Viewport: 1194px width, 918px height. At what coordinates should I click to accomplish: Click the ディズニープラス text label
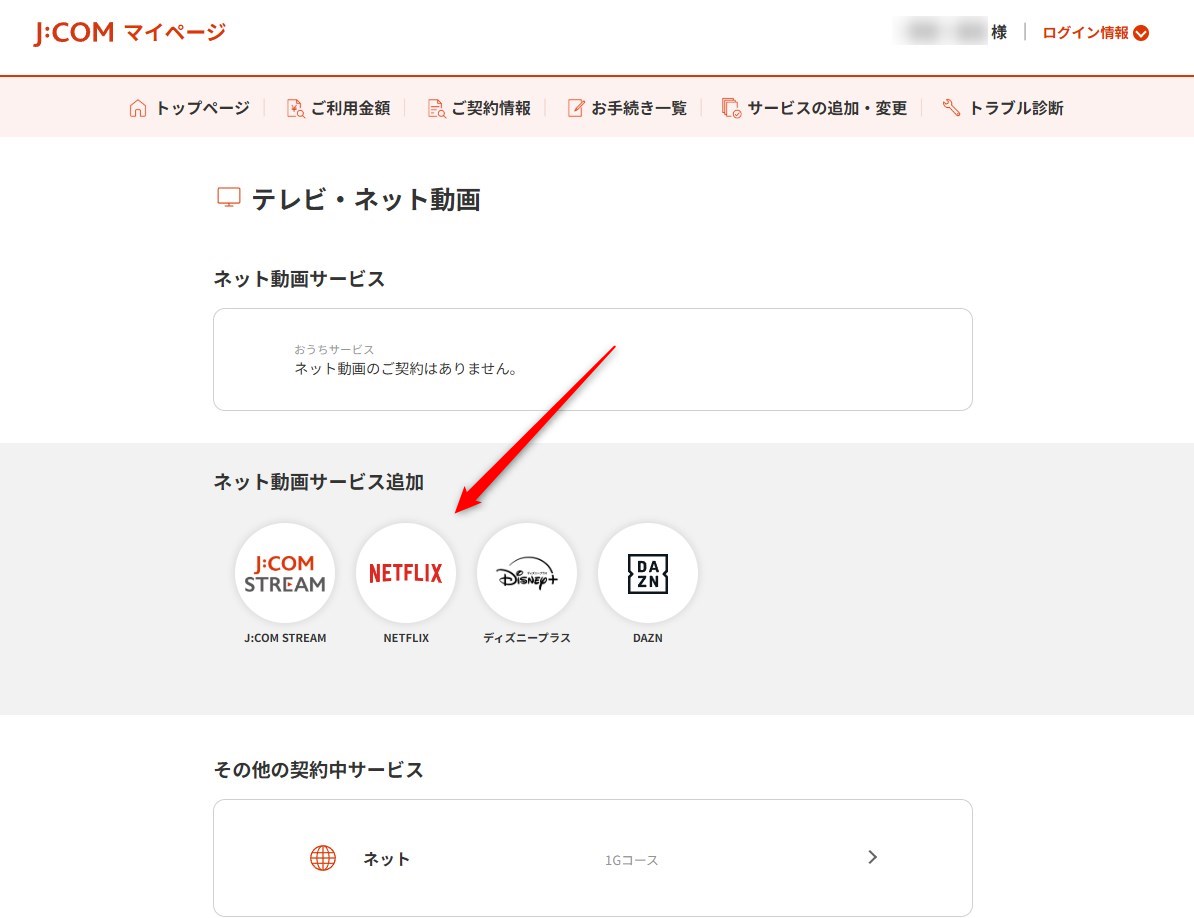pyautogui.click(x=527, y=638)
